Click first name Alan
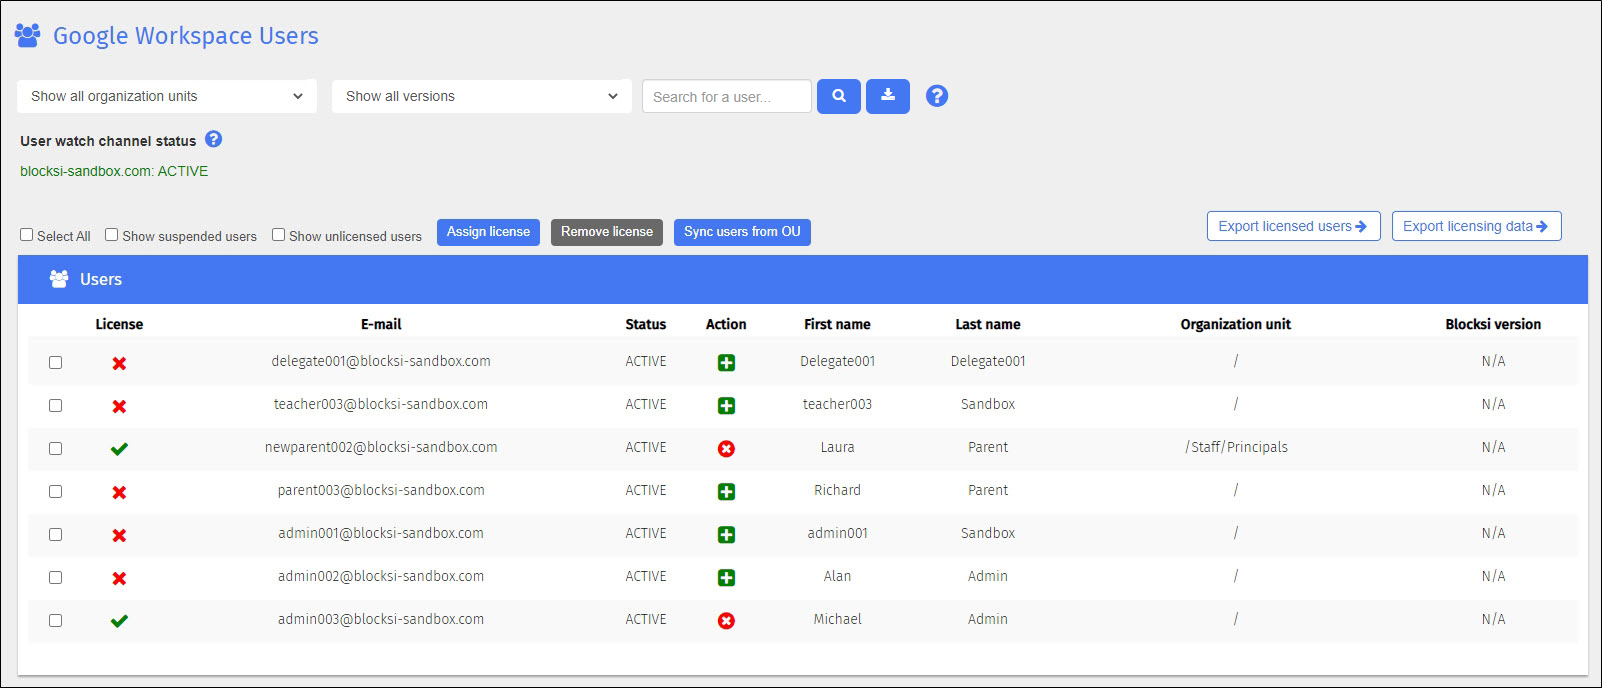 837,576
